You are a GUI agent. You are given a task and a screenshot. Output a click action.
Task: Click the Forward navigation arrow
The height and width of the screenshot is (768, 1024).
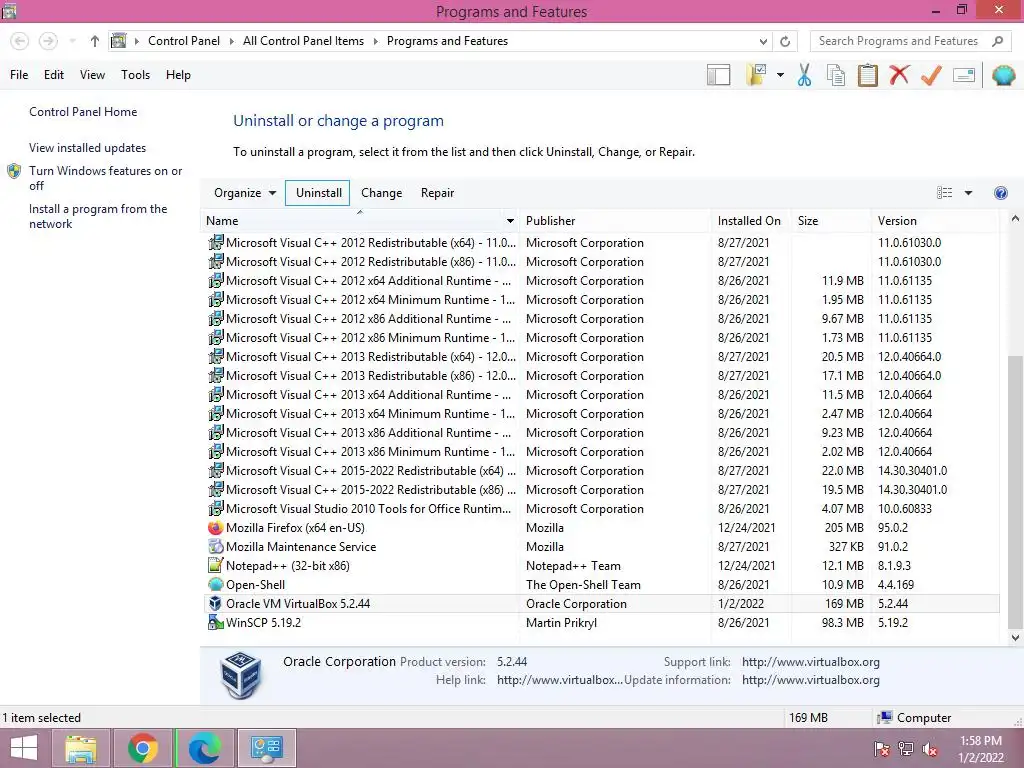click(48, 41)
